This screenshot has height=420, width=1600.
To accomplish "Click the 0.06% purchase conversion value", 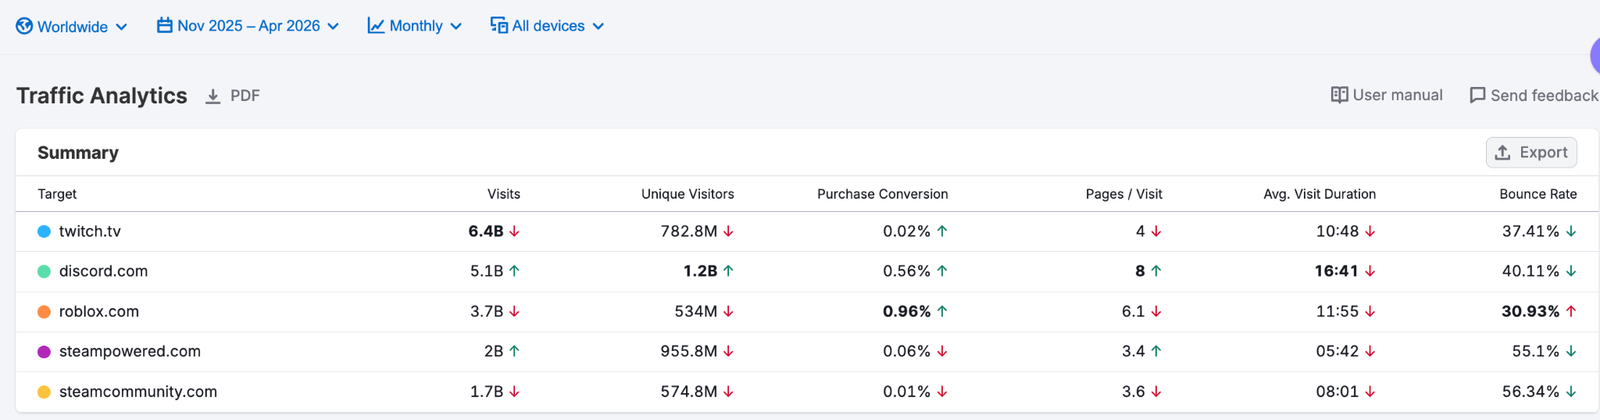I will (907, 351).
